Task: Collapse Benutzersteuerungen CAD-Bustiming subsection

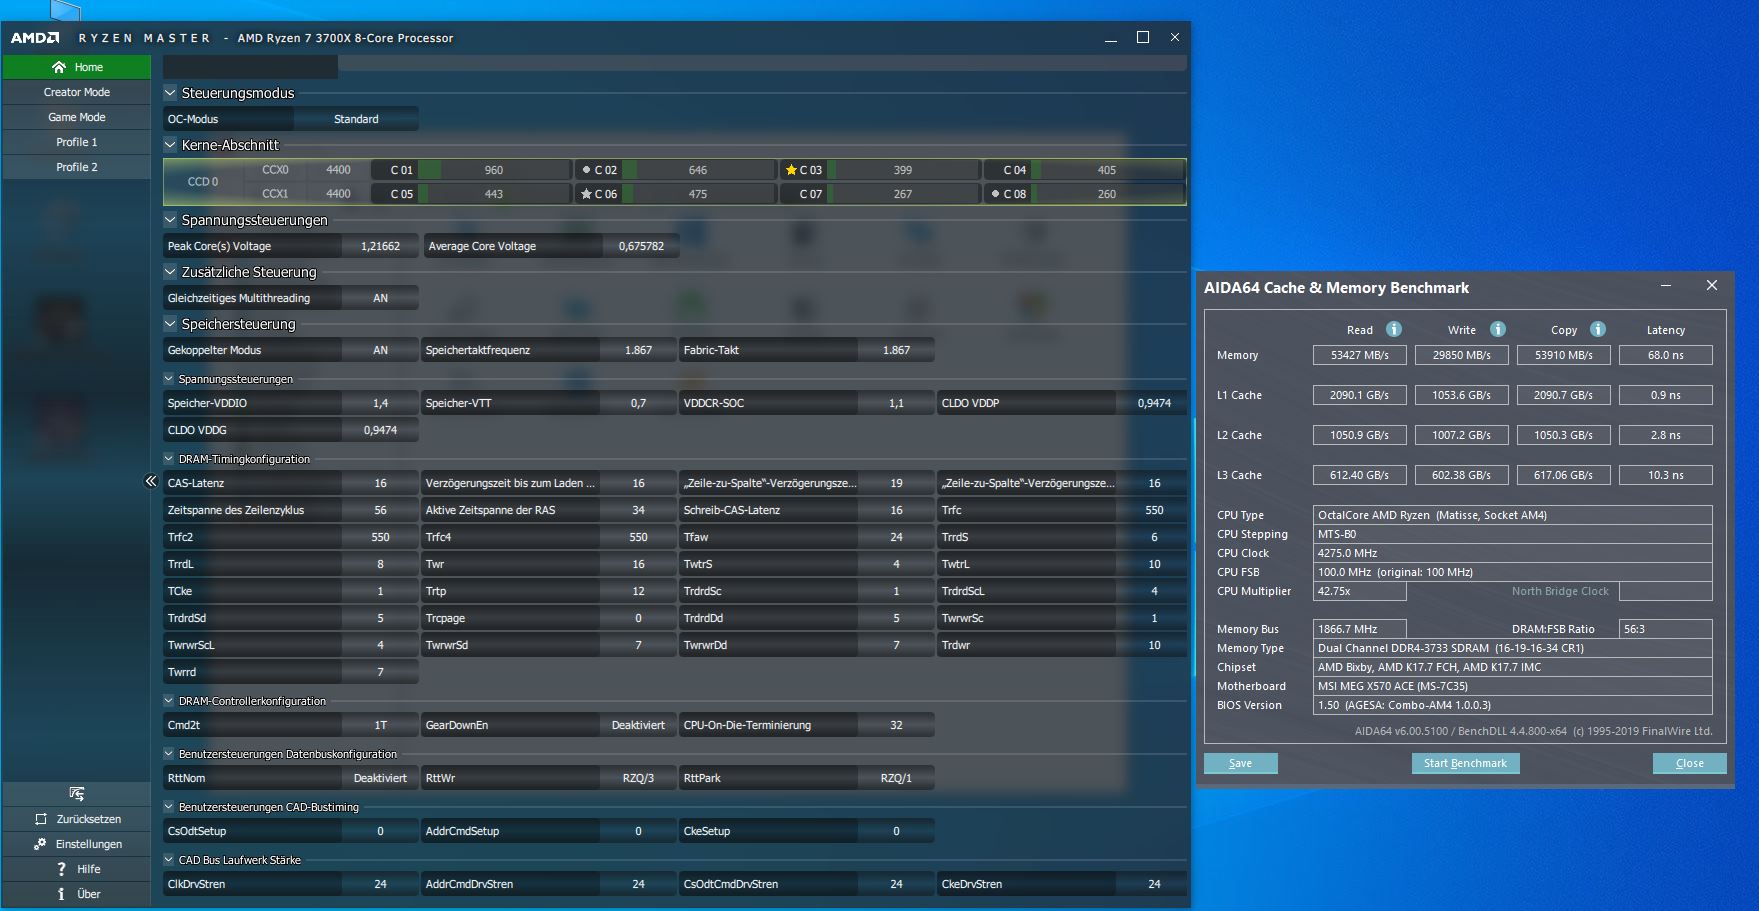Action: pos(169,807)
